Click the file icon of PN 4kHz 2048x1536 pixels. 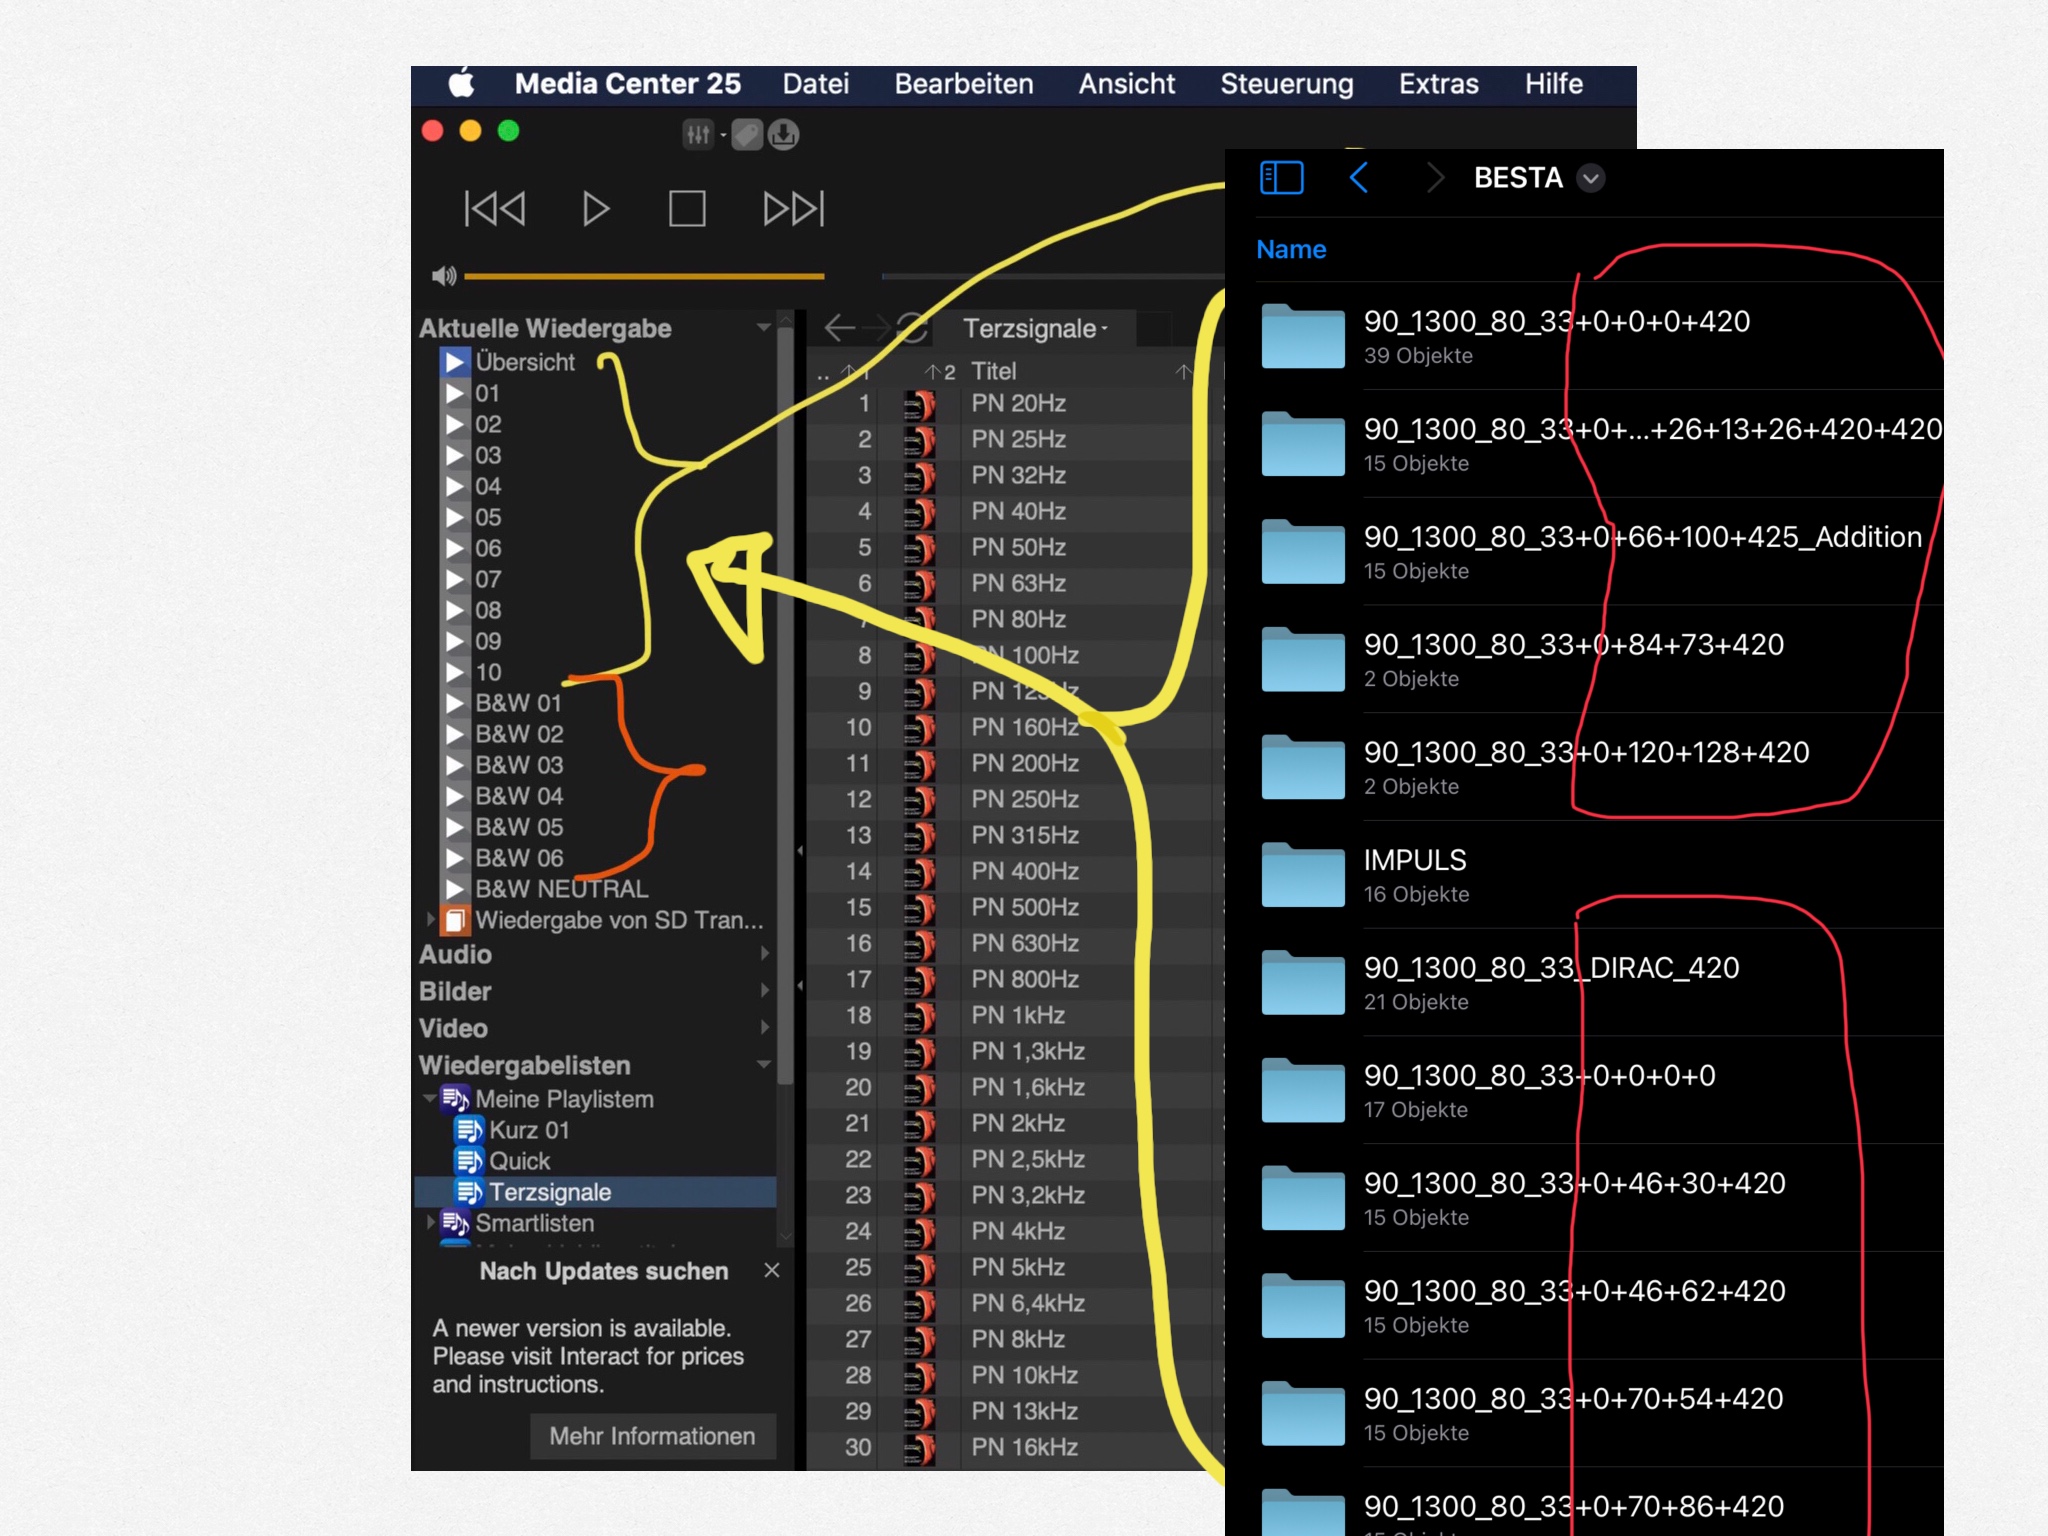pyautogui.click(x=918, y=1231)
